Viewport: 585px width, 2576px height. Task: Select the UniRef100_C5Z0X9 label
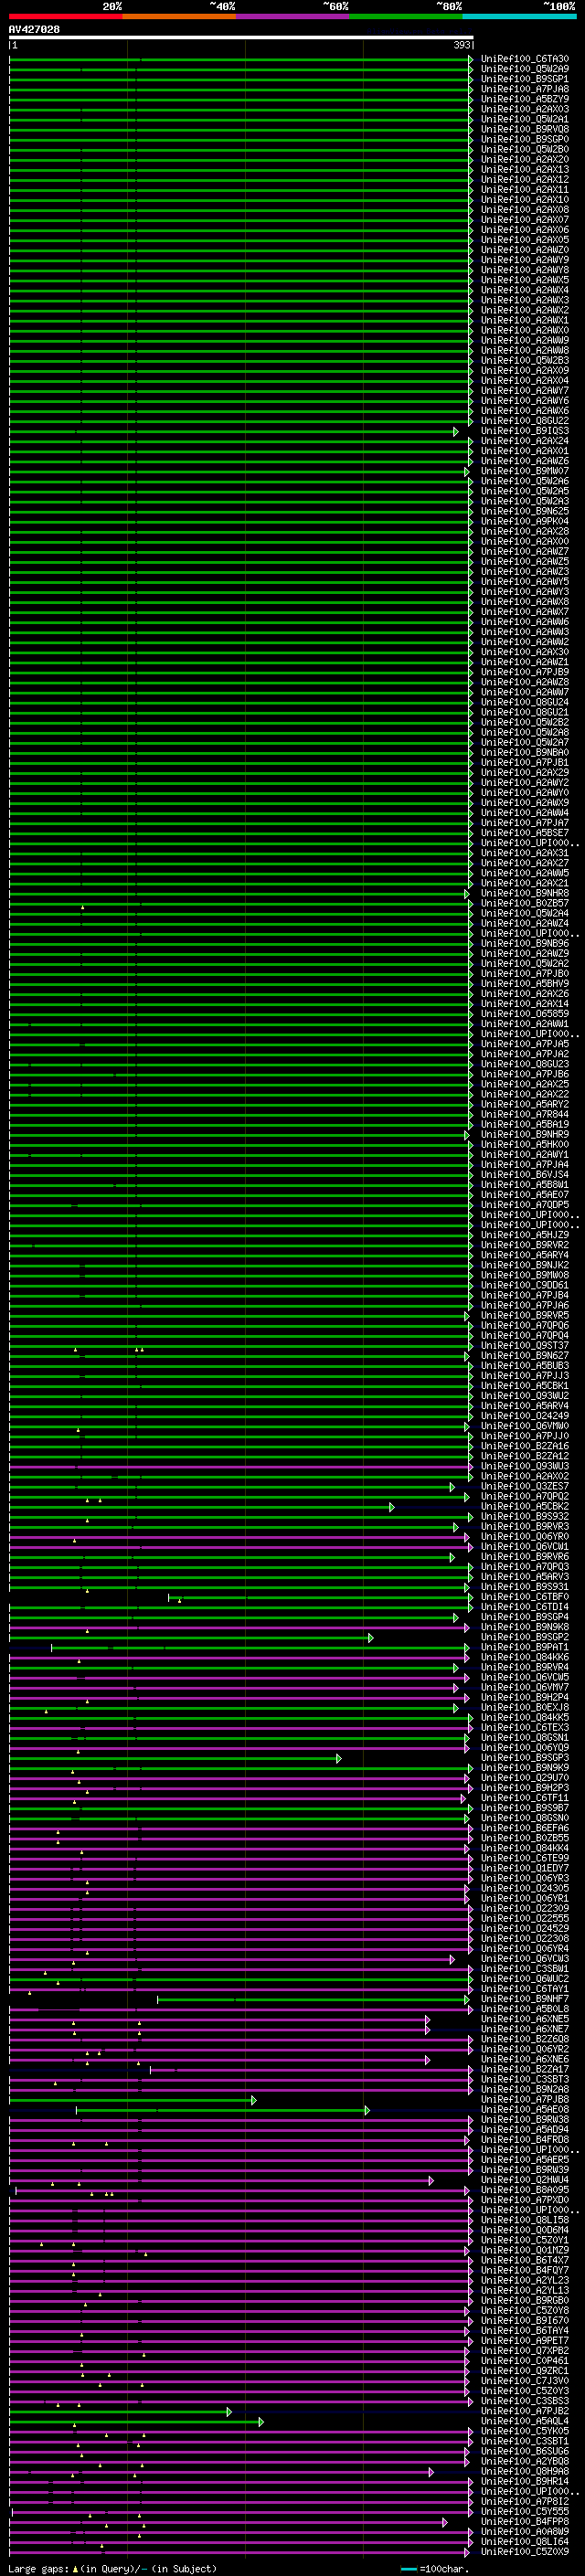point(525,2551)
